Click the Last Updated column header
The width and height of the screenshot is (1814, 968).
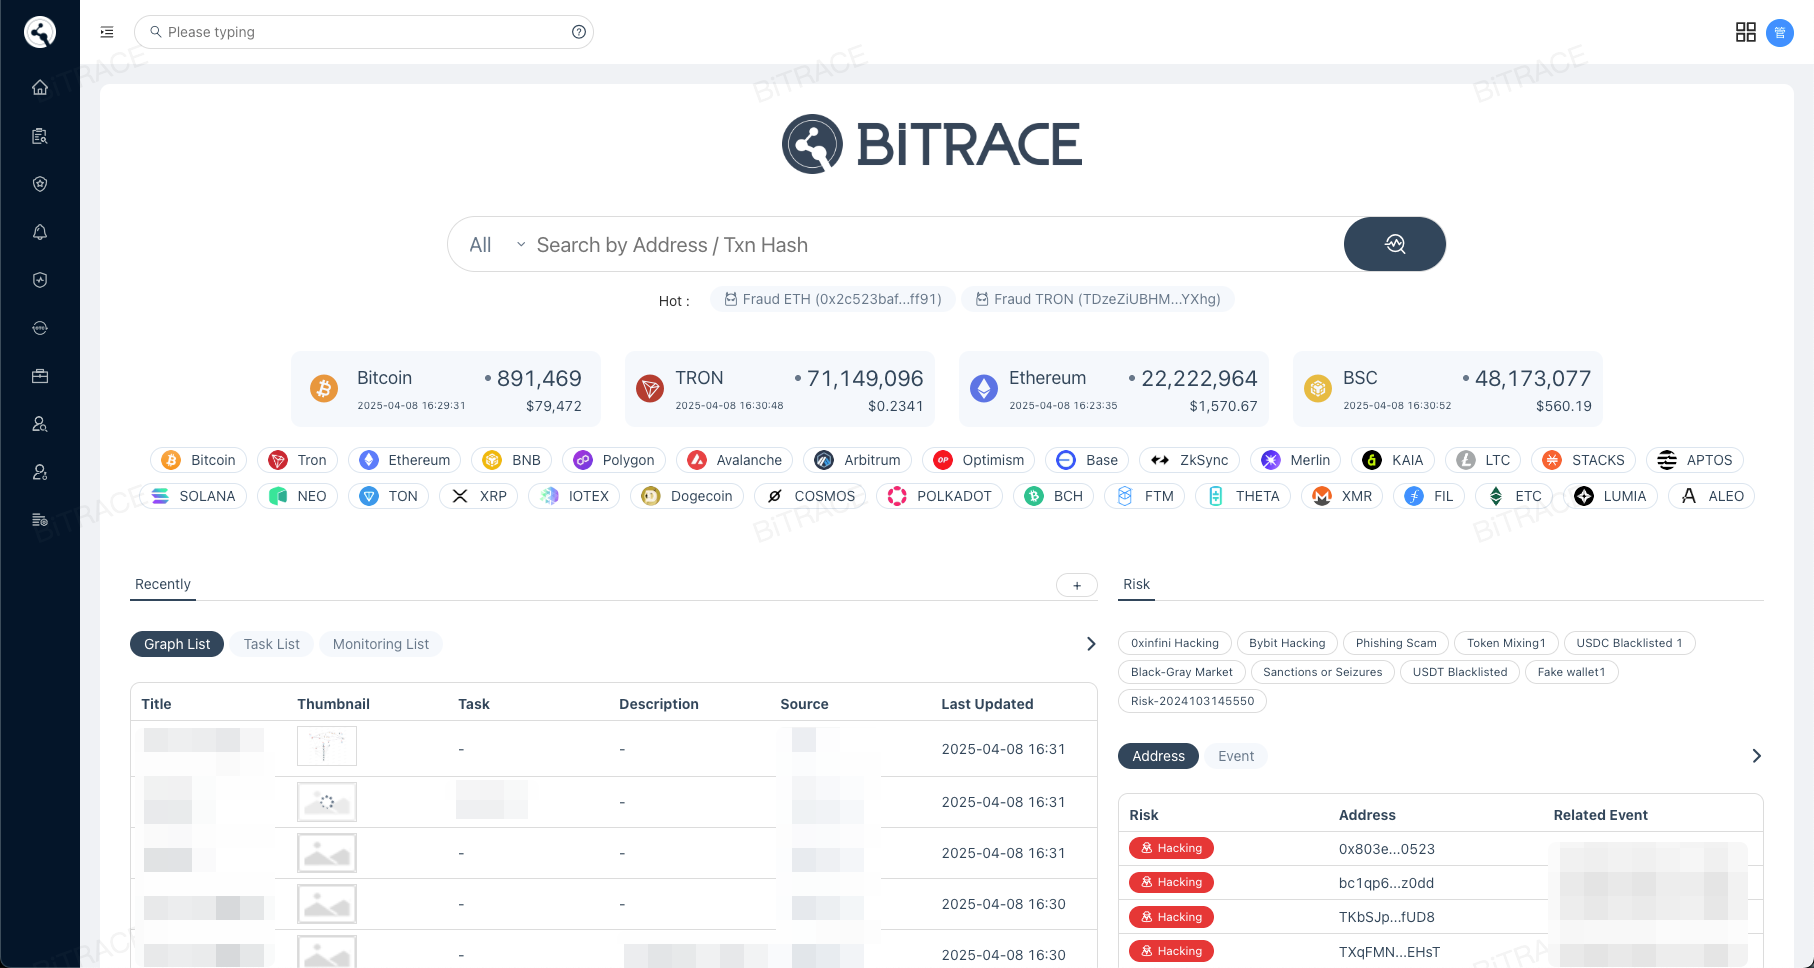987,704
